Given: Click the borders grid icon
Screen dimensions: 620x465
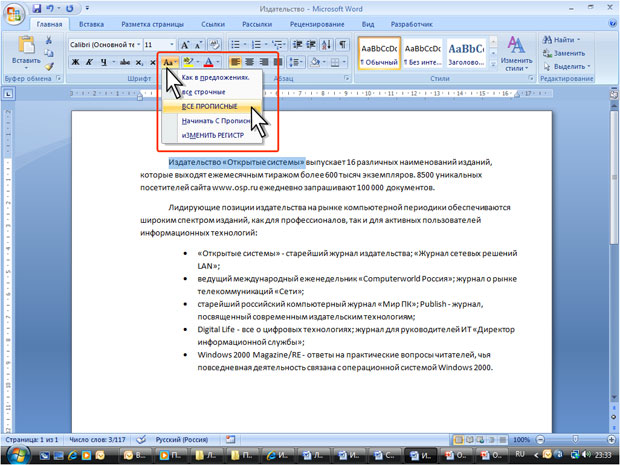Looking at the screenshot, I should [335, 62].
